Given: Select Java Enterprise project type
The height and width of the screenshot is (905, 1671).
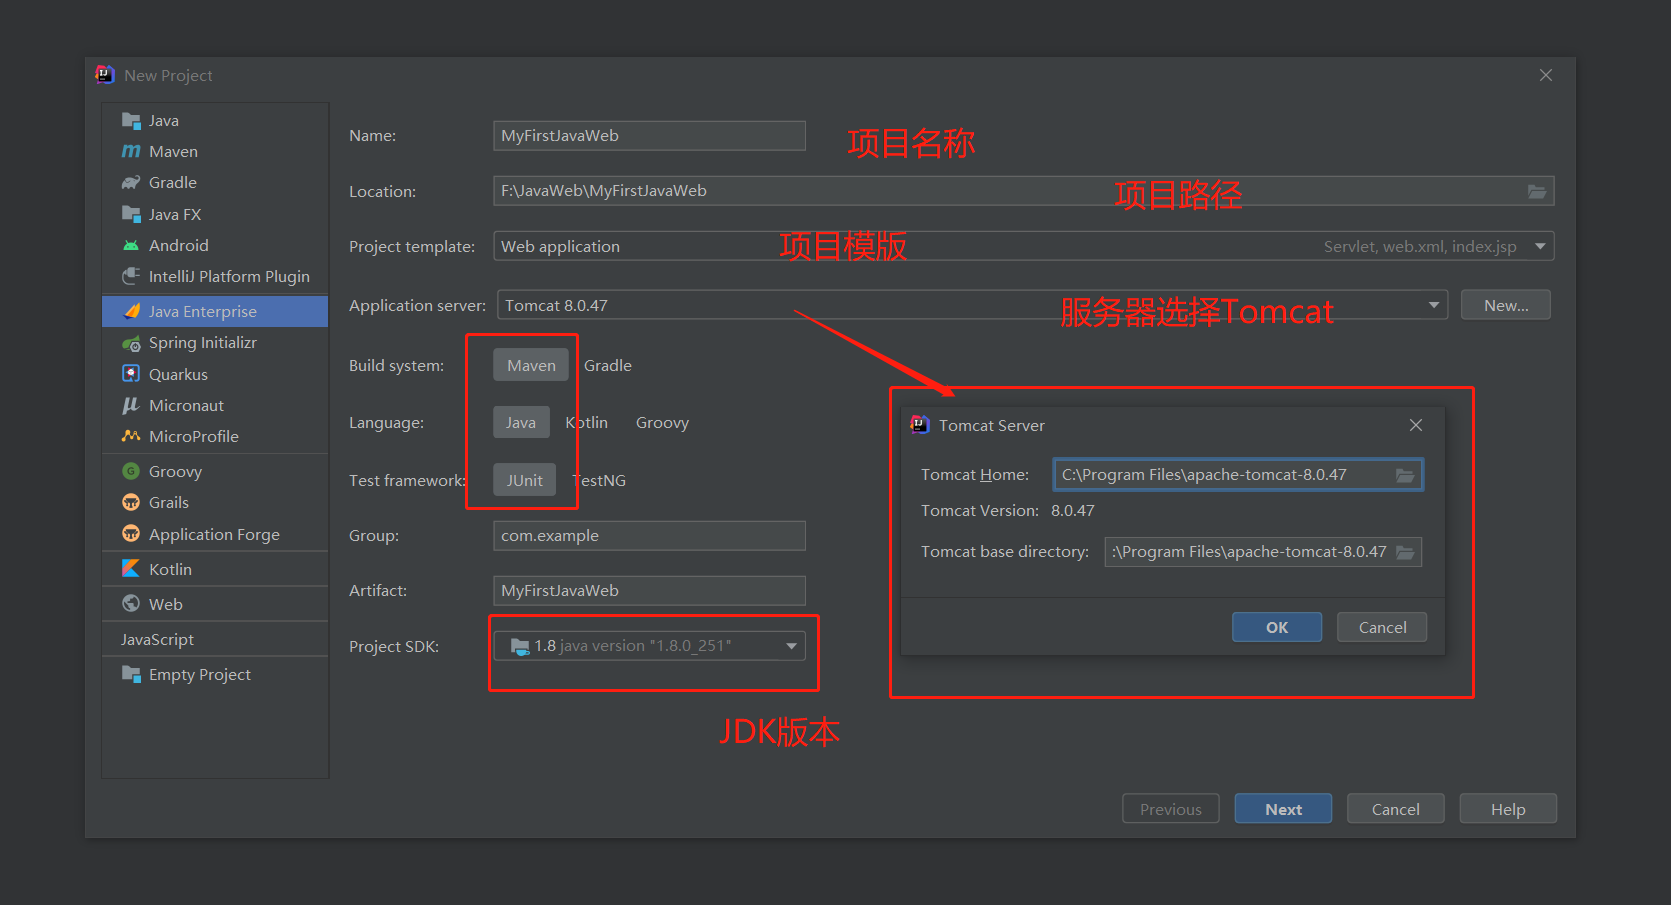Looking at the screenshot, I should (x=215, y=311).
